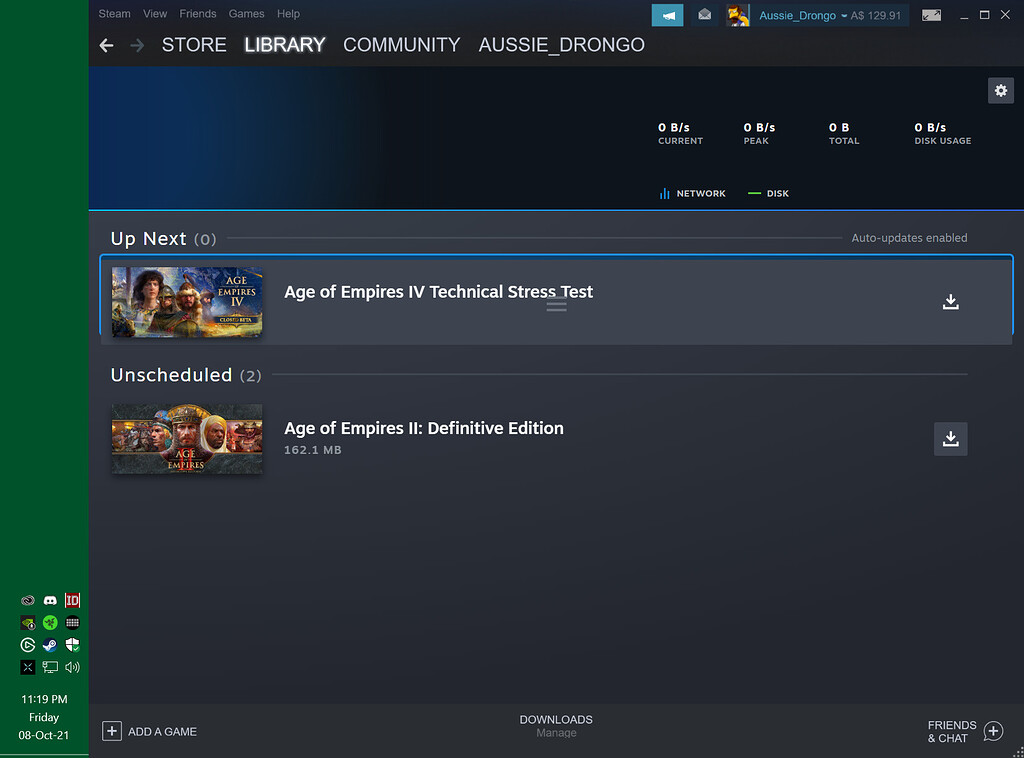Screen dimensions: 1024x758
Task: Add a friend using the Friends & Chat plus icon
Action: [x=994, y=731]
